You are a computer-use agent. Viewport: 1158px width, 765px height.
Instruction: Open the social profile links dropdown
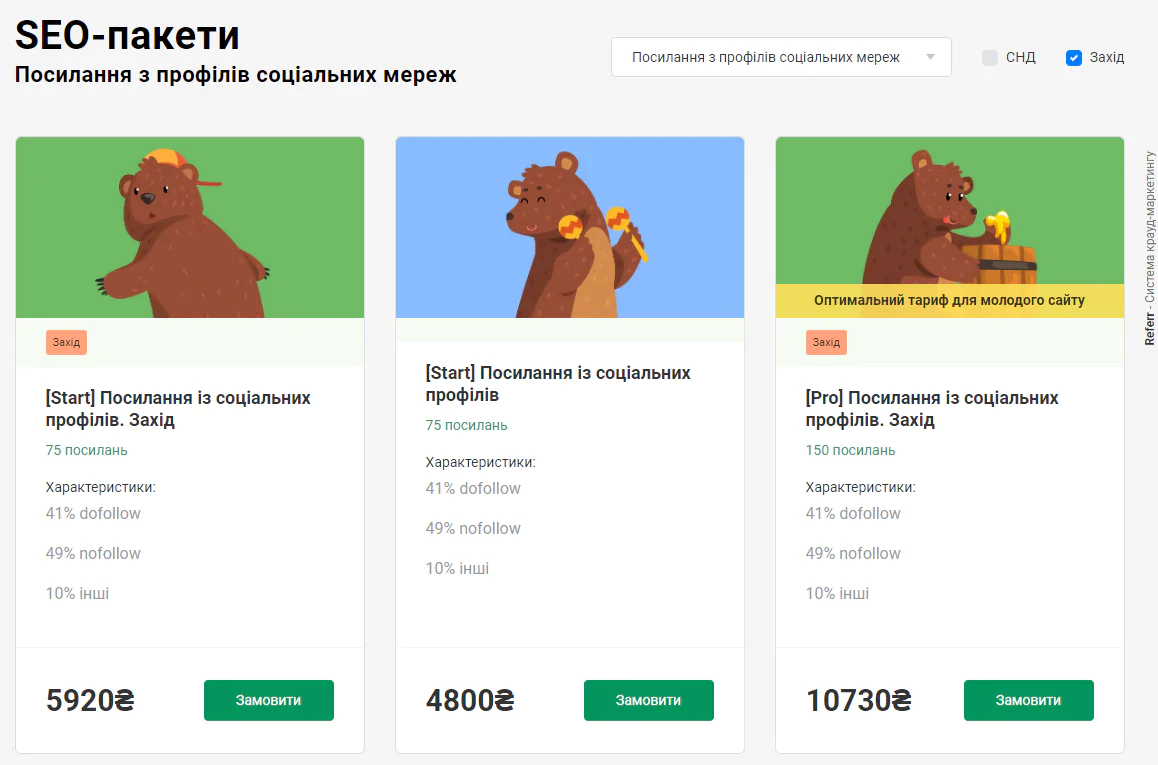(781, 57)
